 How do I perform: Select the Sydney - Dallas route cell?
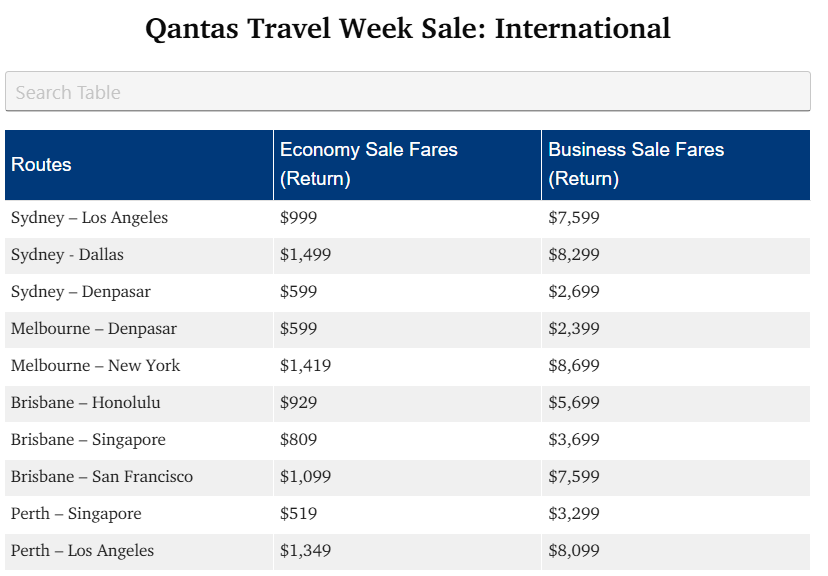[x=68, y=255]
